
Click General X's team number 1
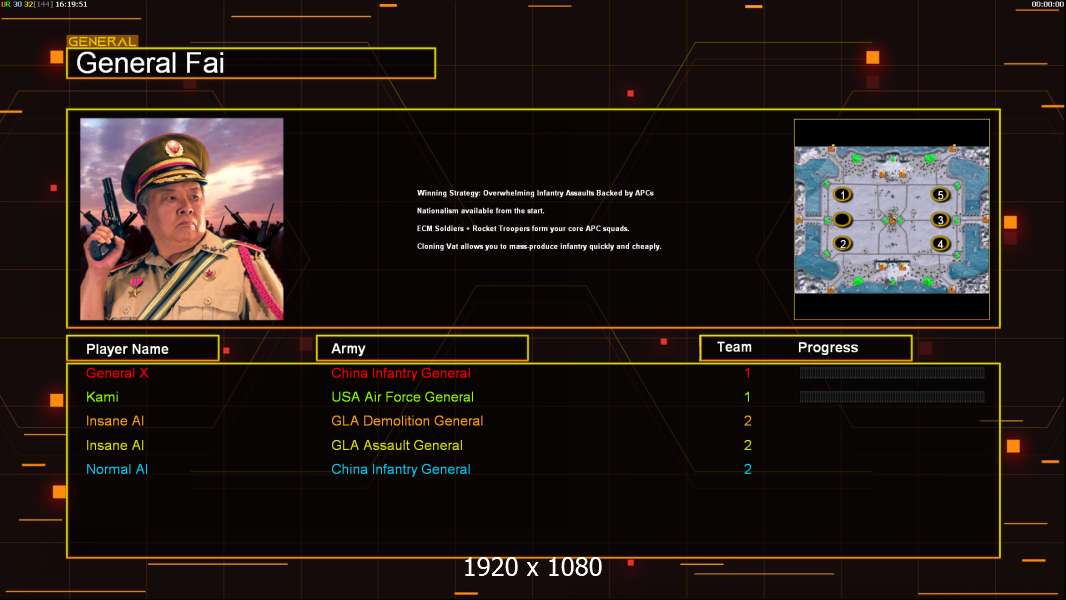pos(747,373)
